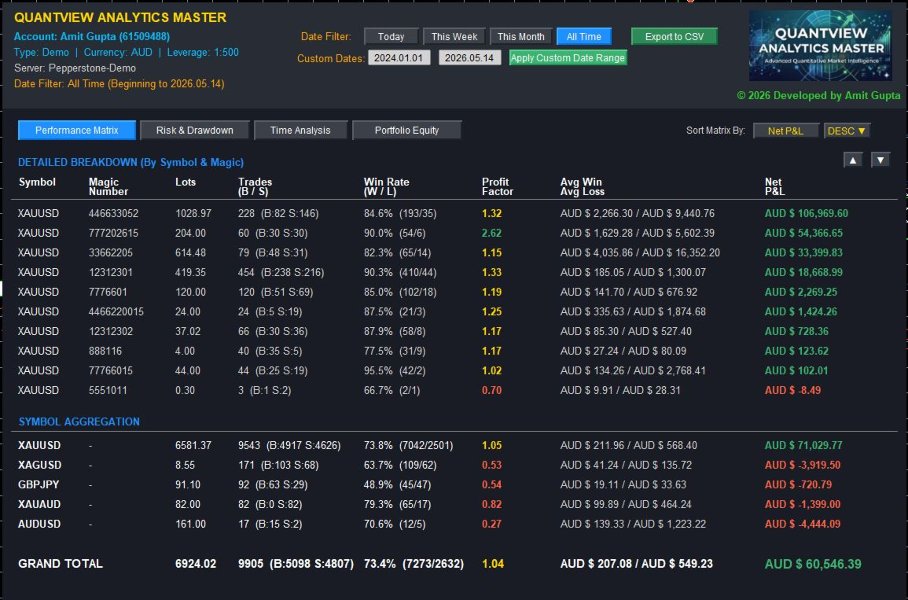The height and width of the screenshot is (600, 908).
Task: Select the All Time date filter
Action: [584, 36]
